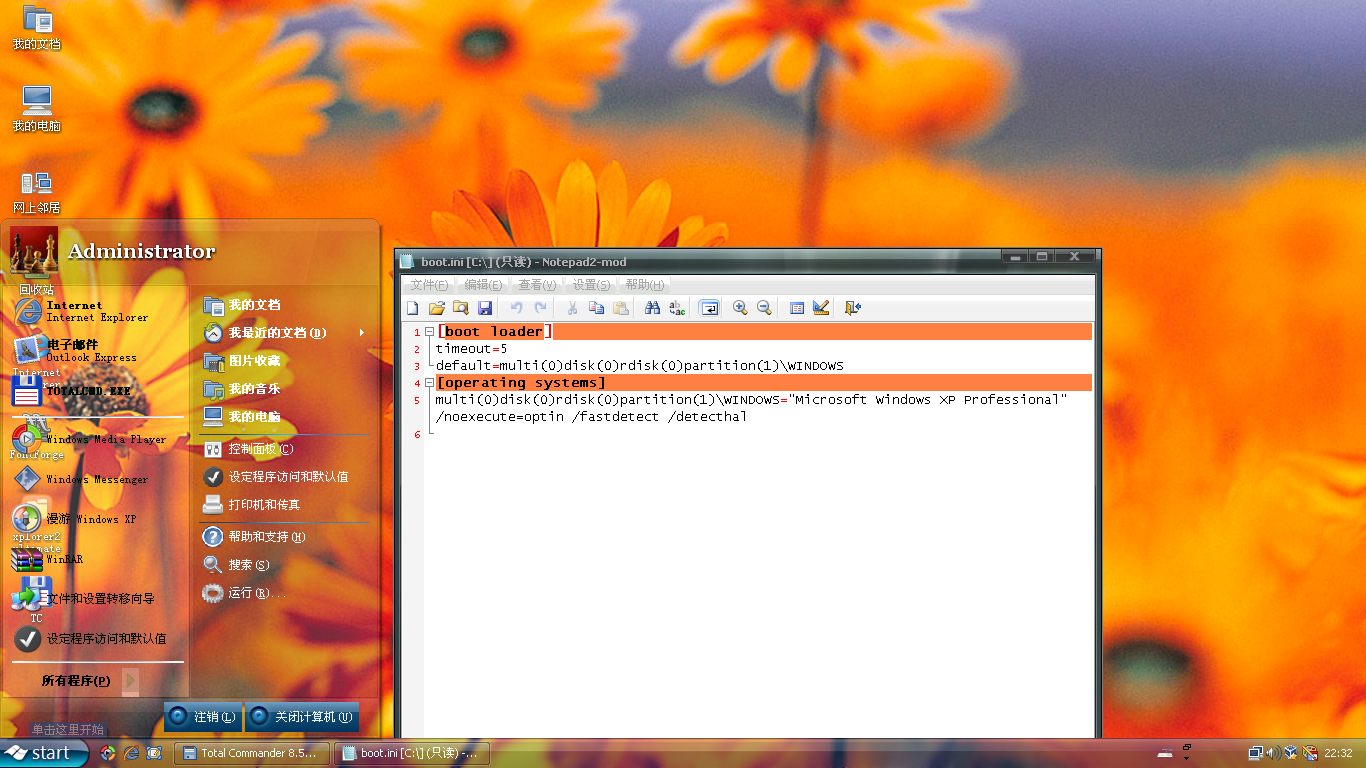
Task: Open 图片收藏 in the Start menu
Action: pyautogui.click(x=284, y=361)
